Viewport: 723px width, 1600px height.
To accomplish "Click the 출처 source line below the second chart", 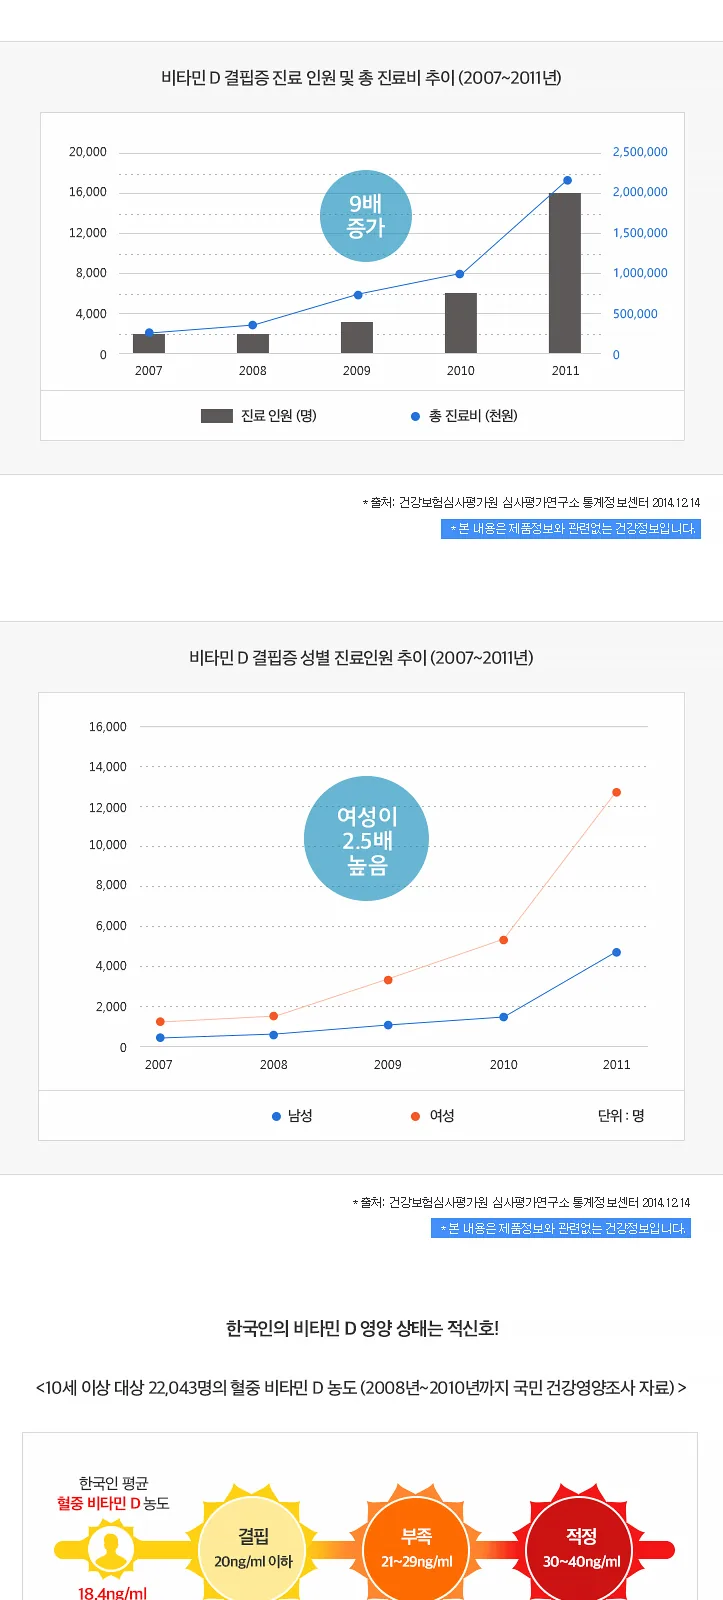I will click(521, 1203).
